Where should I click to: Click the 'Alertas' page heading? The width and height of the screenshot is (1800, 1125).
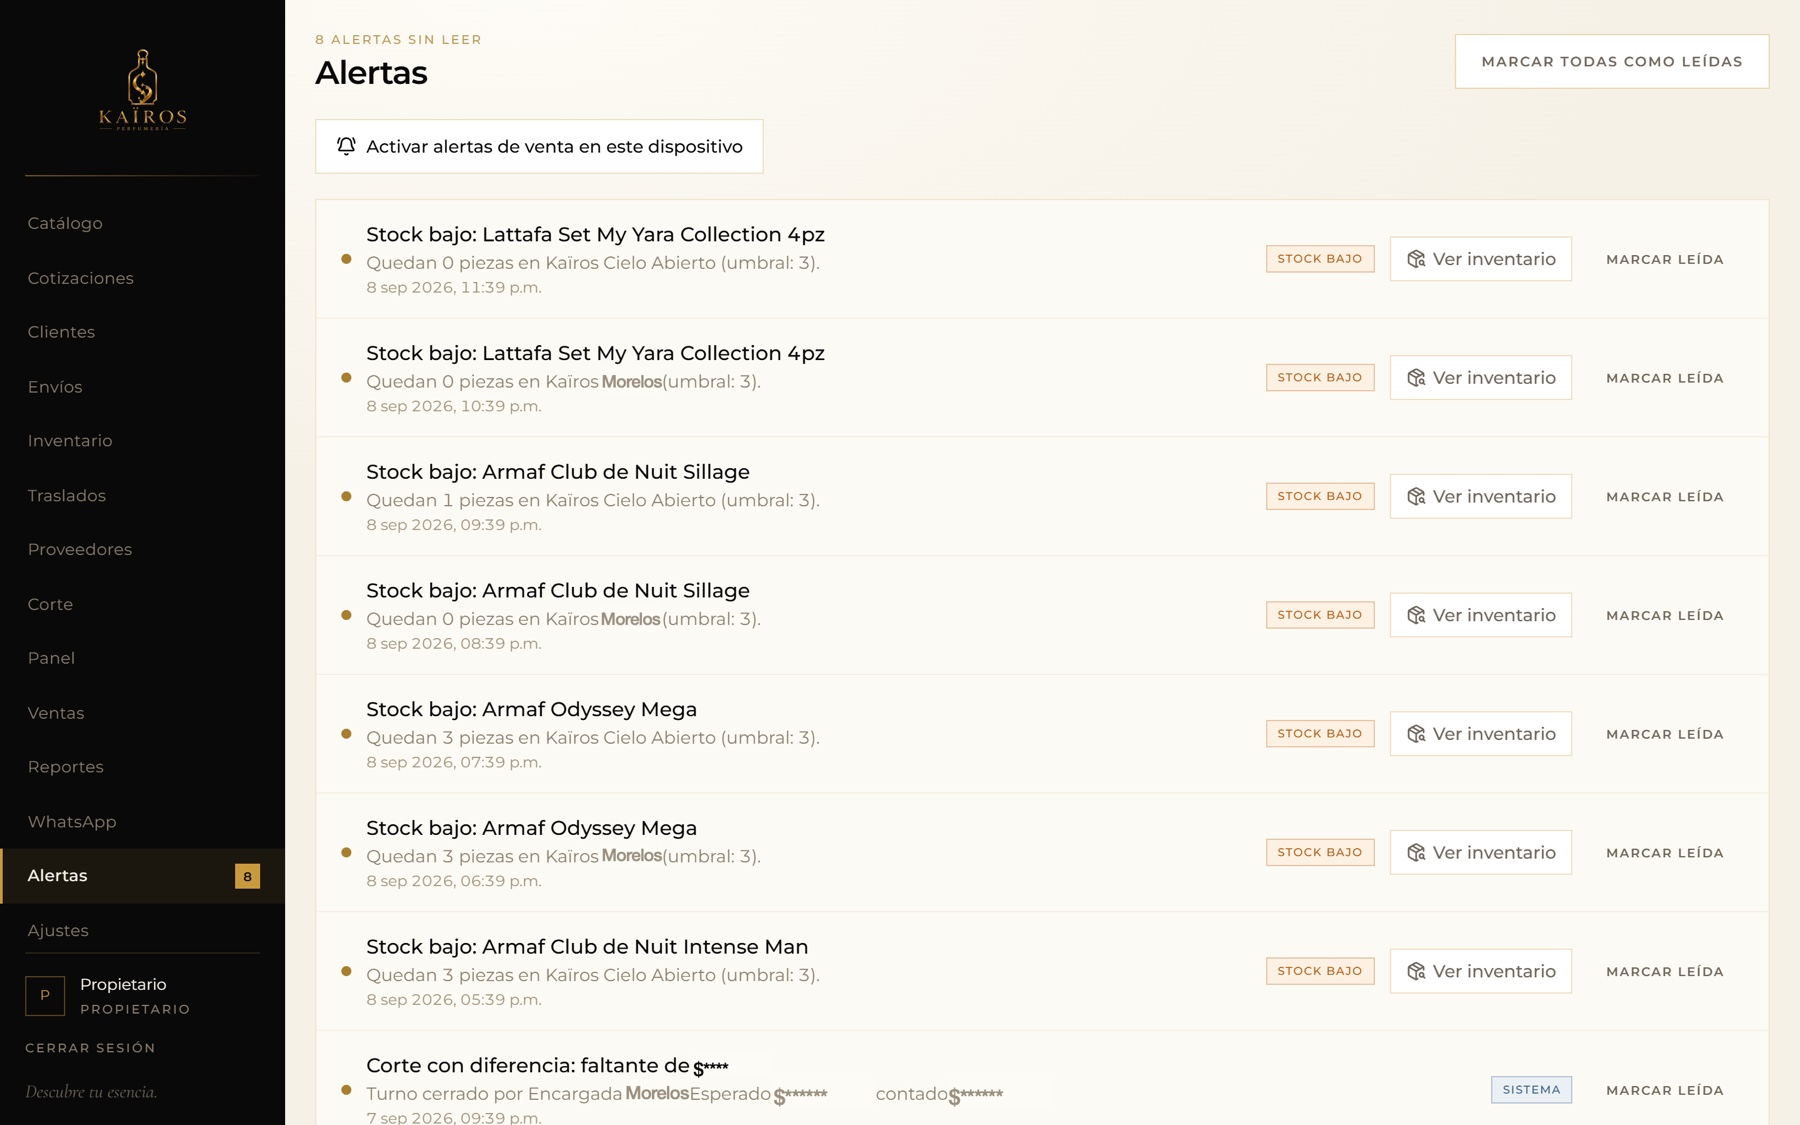371,73
